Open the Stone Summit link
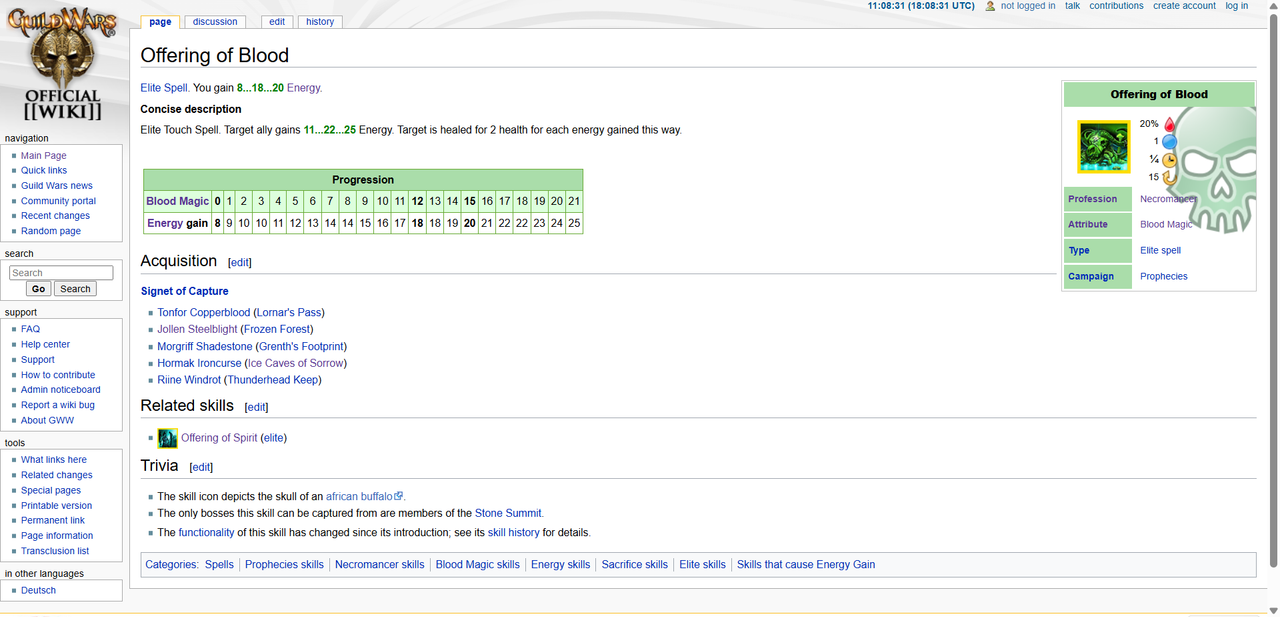Image resolution: width=1280 pixels, height=617 pixels. click(507, 513)
